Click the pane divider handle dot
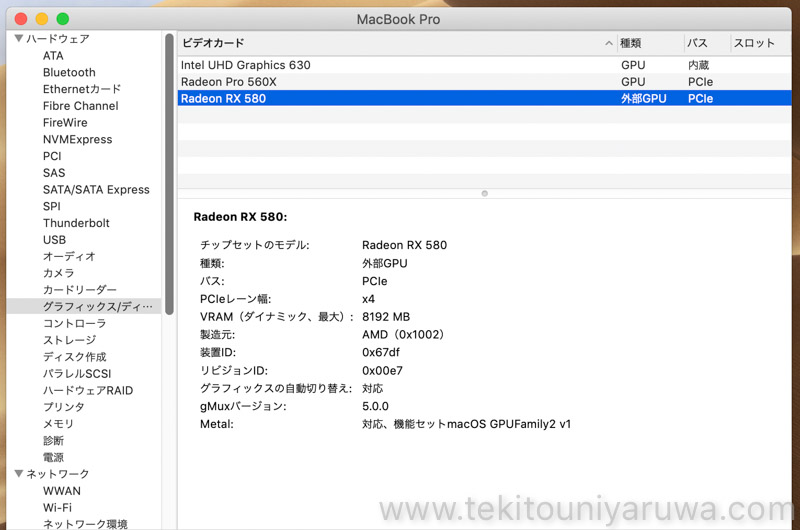 point(485,193)
